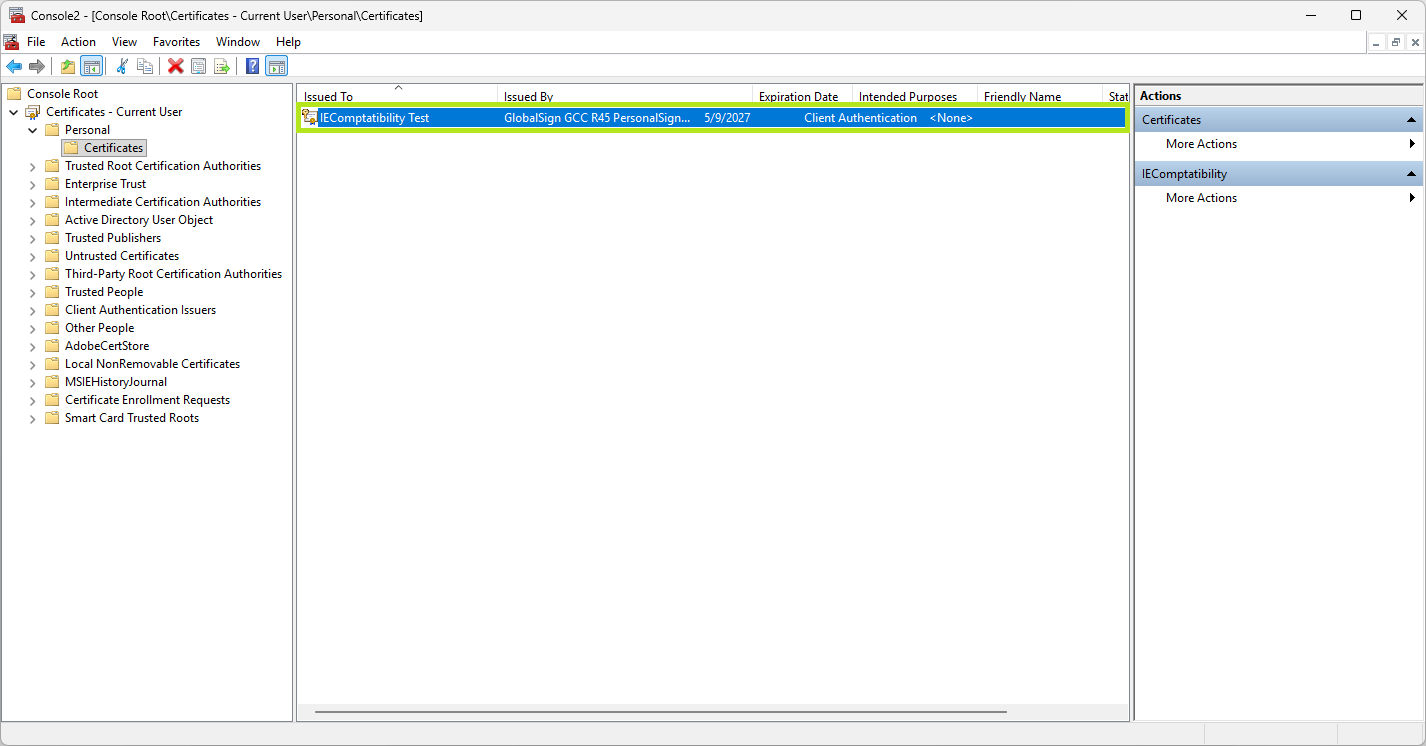Screen dimensions: 1426x746
Task: Cut the selected certificate with scissors icon
Action: click(122, 66)
